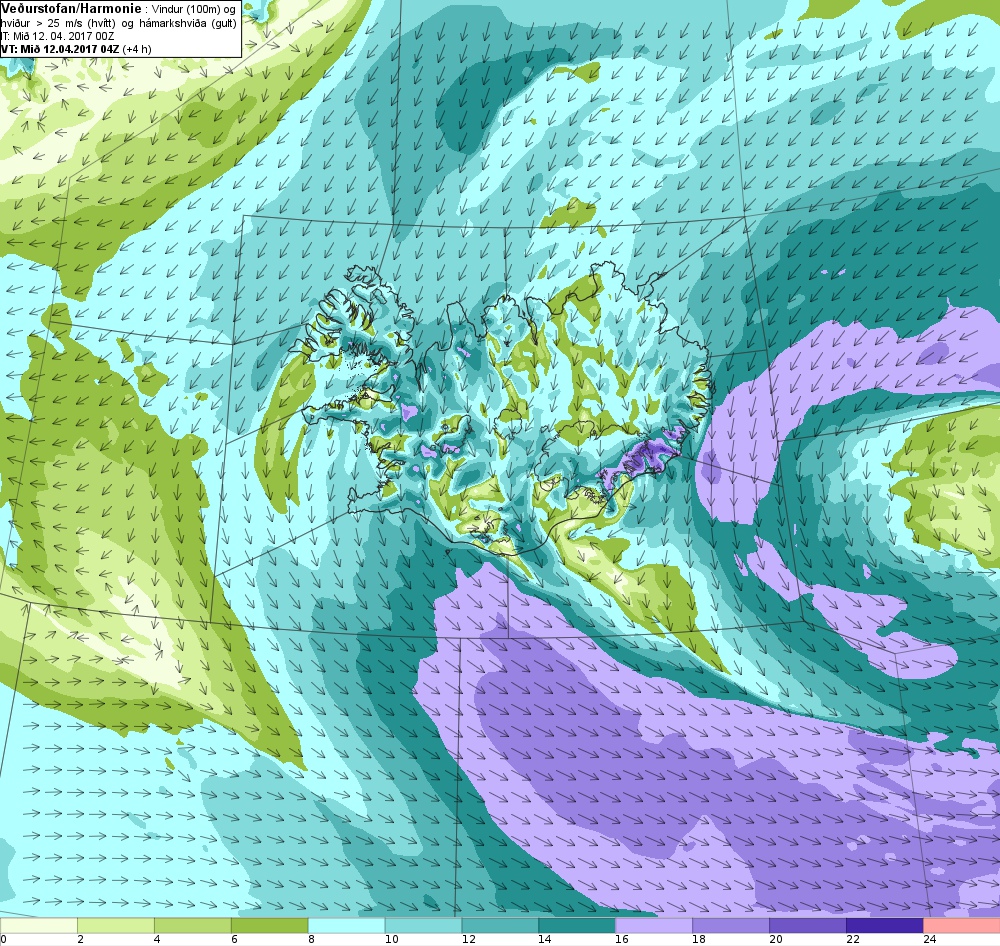Click the '4' label on the color scale
This screenshot has height=946, width=1000.
click(x=158, y=940)
